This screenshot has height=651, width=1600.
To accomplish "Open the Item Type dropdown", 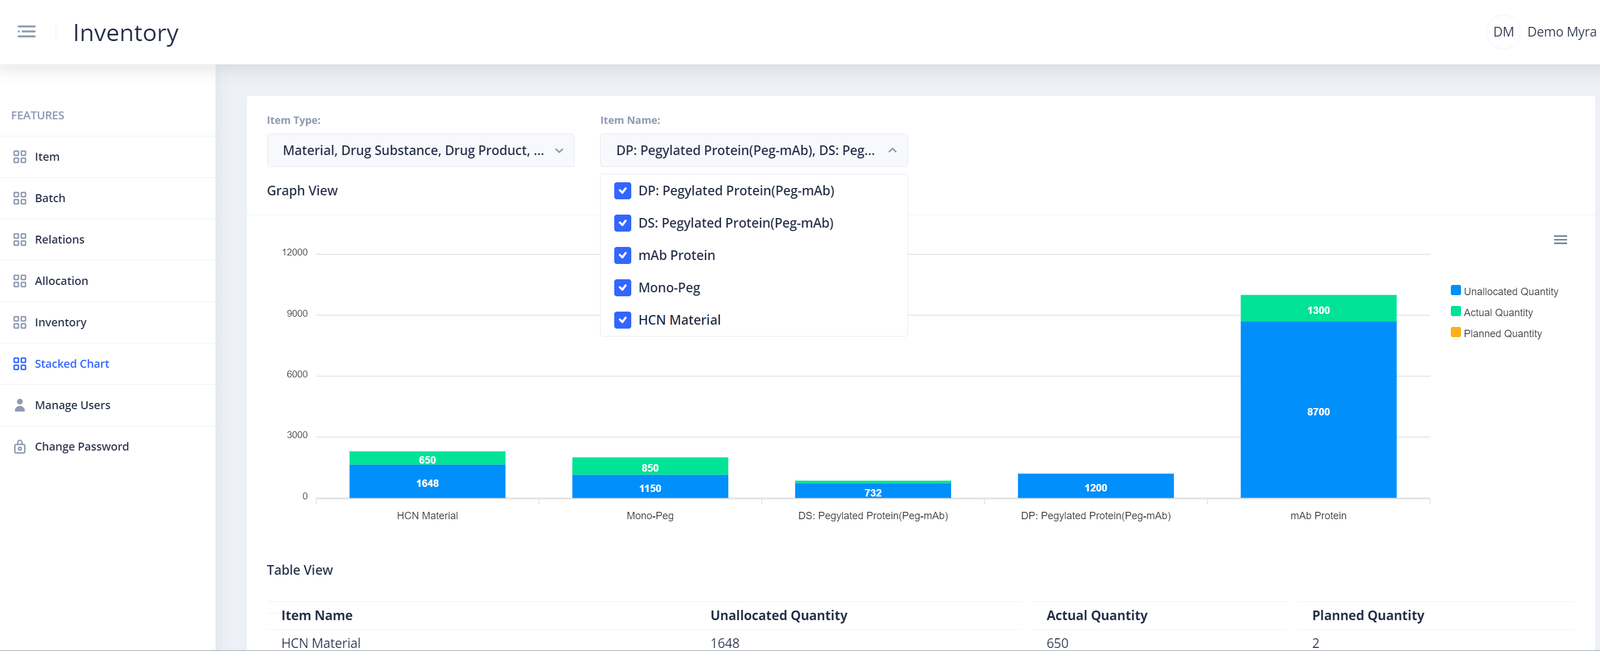I will [421, 150].
